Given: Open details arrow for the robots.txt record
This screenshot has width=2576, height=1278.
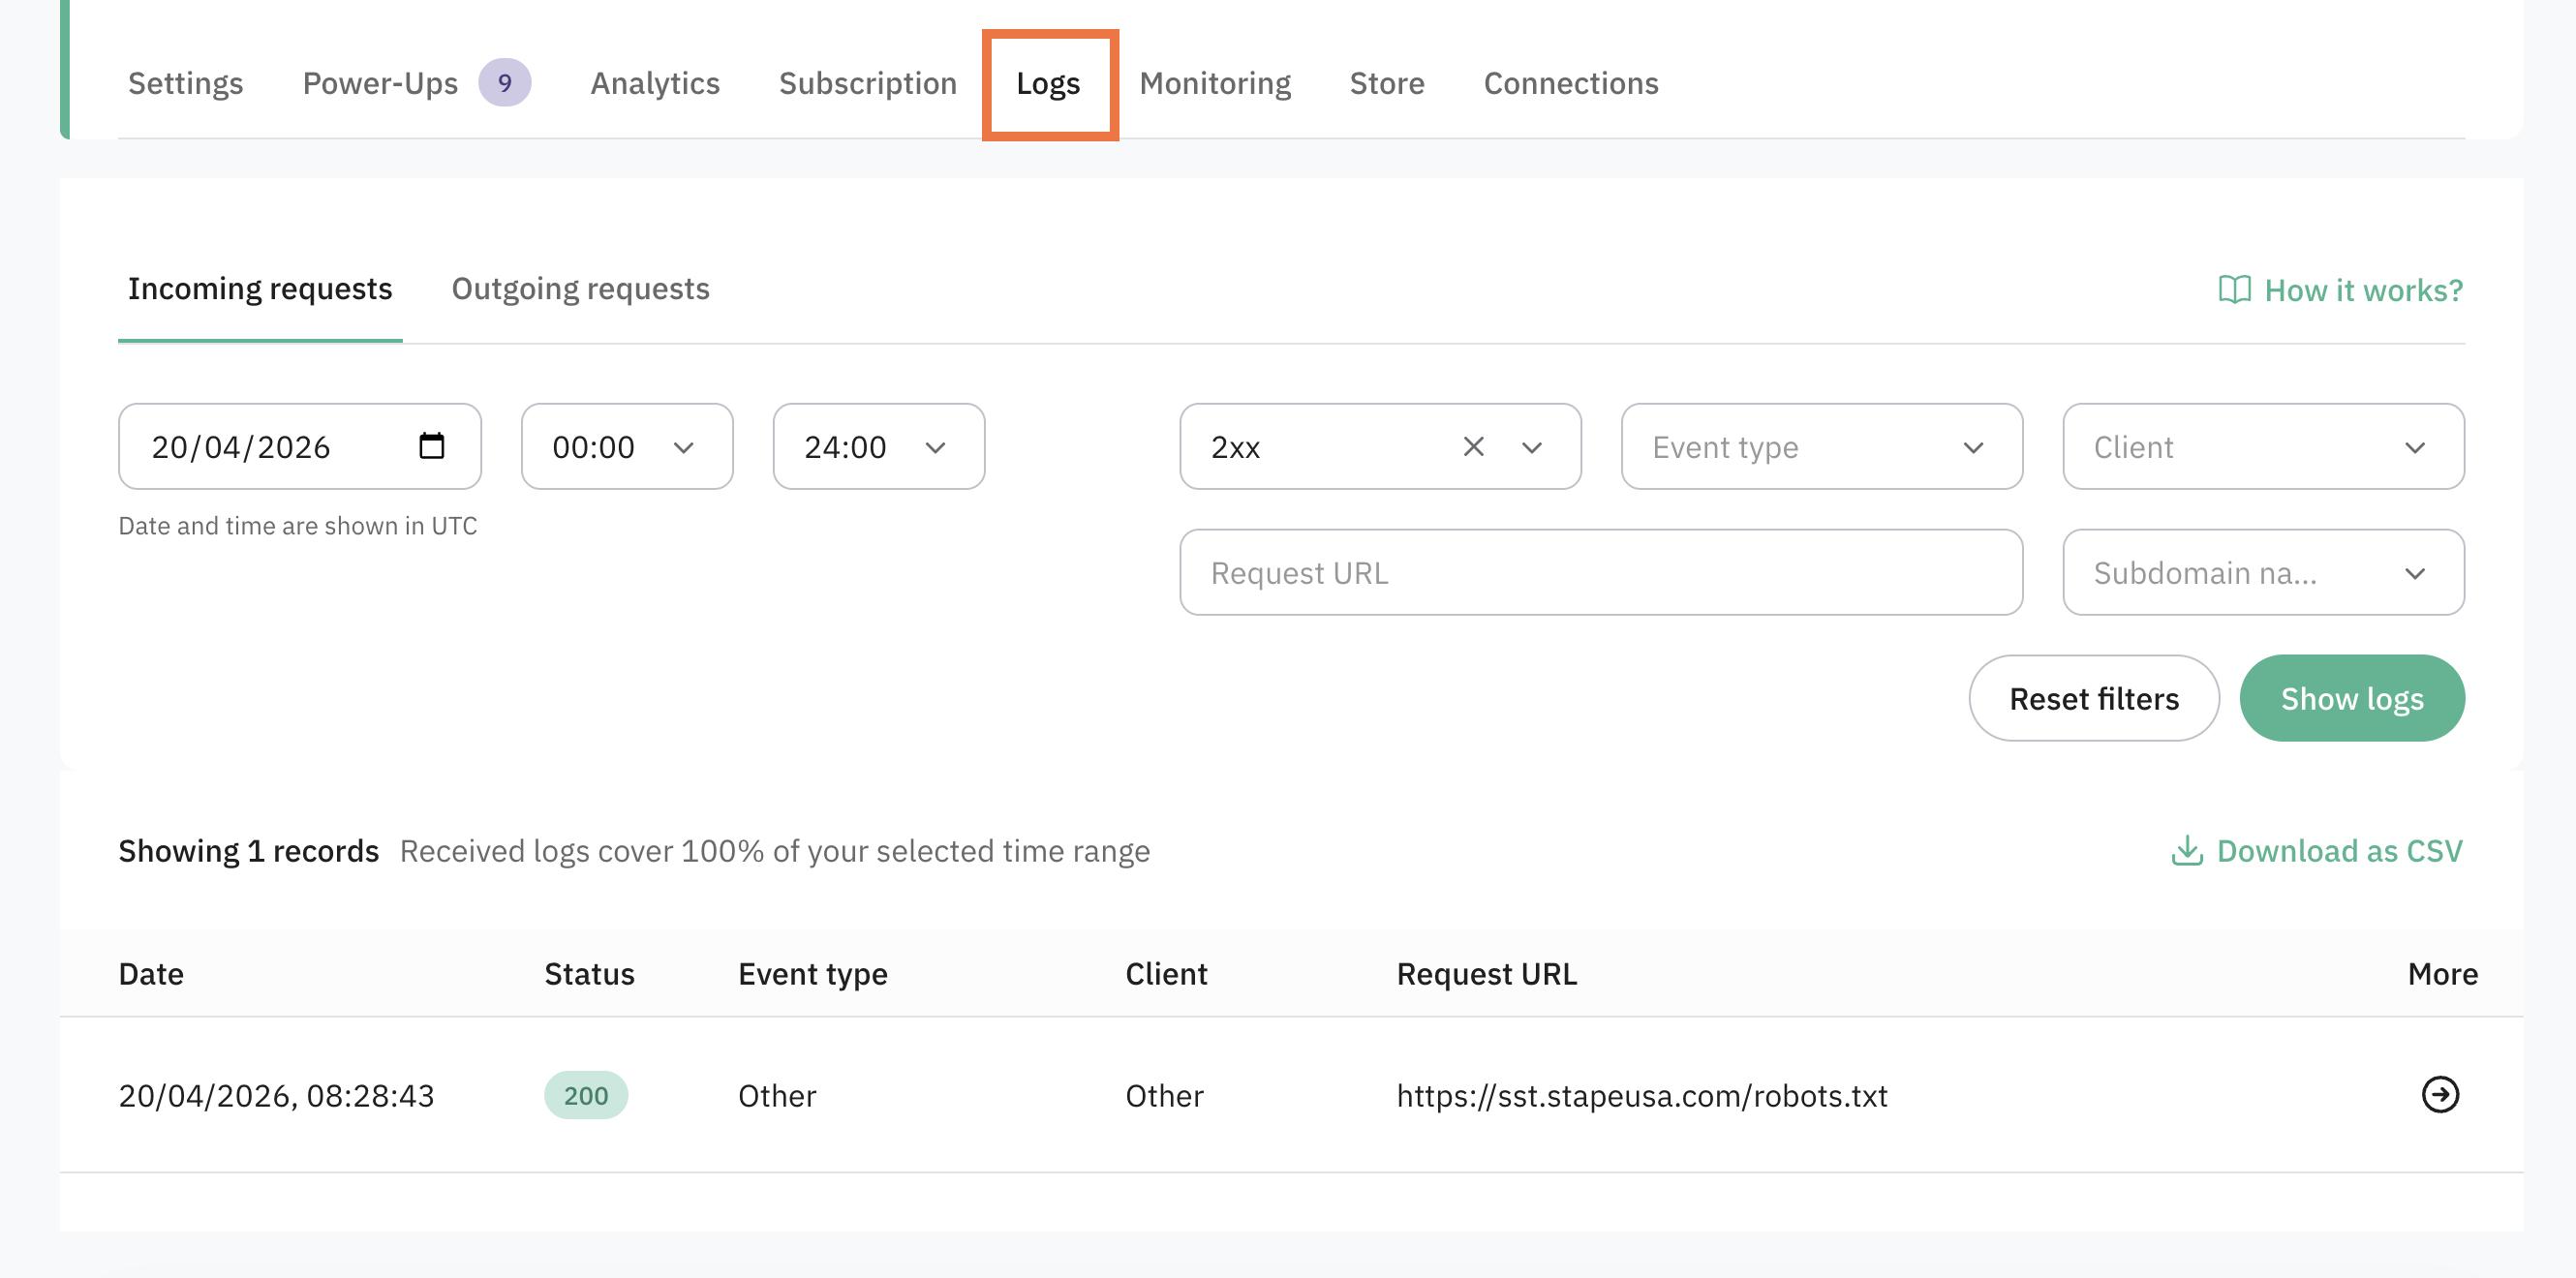Looking at the screenshot, I should coord(2440,1094).
